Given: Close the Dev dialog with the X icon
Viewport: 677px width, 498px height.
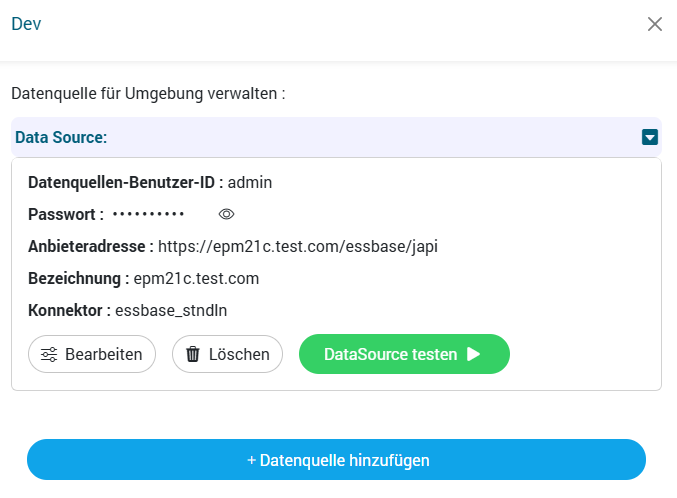Looking at the screenshot, I should coord(655,24).
